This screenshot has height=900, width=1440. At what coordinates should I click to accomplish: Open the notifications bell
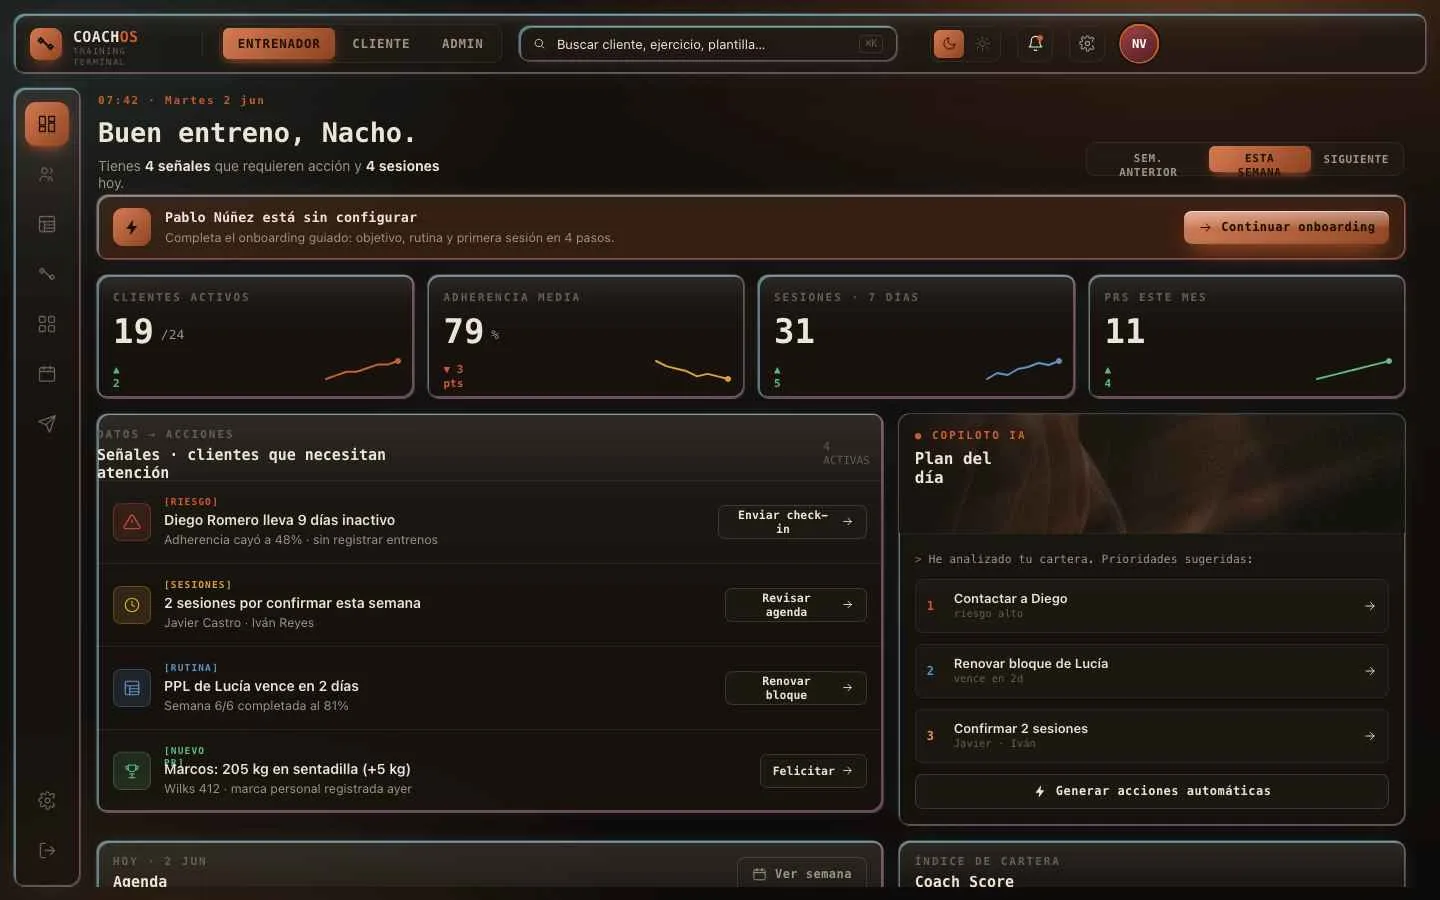pos(1035,44)
